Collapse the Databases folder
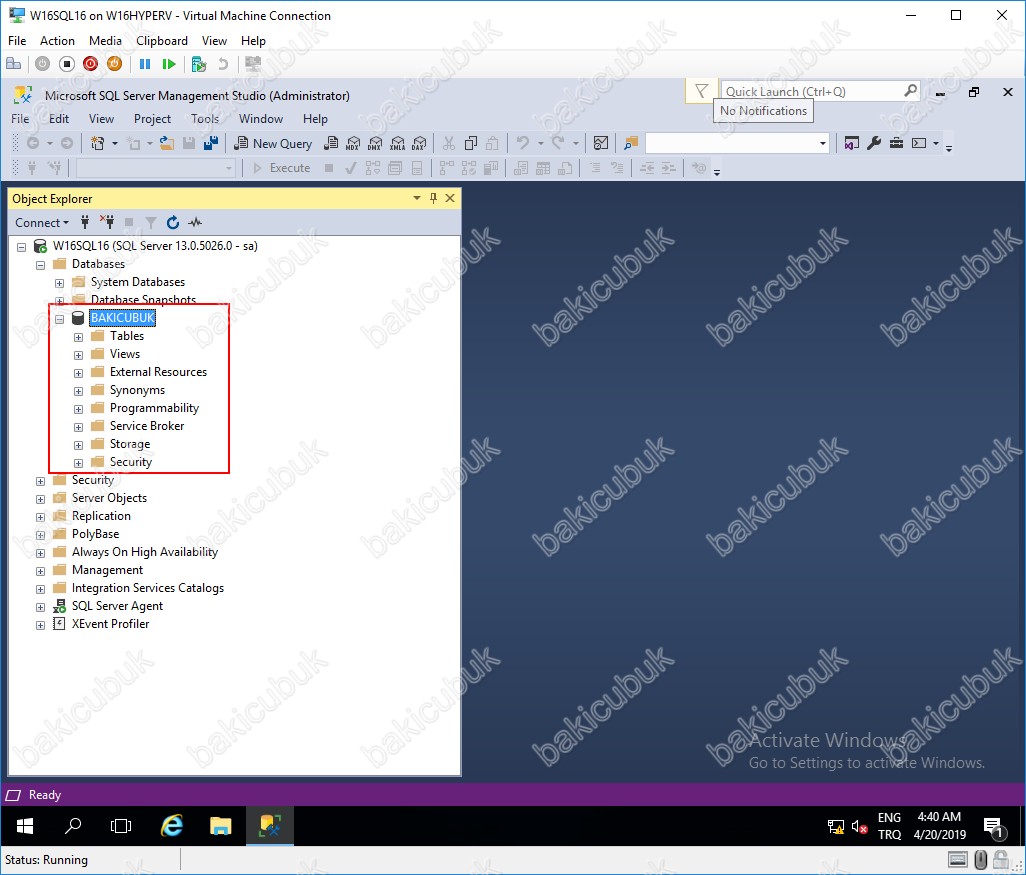The height and width of the screenshot is (875, 1026). pyautogui.click(x=41, y=265)
